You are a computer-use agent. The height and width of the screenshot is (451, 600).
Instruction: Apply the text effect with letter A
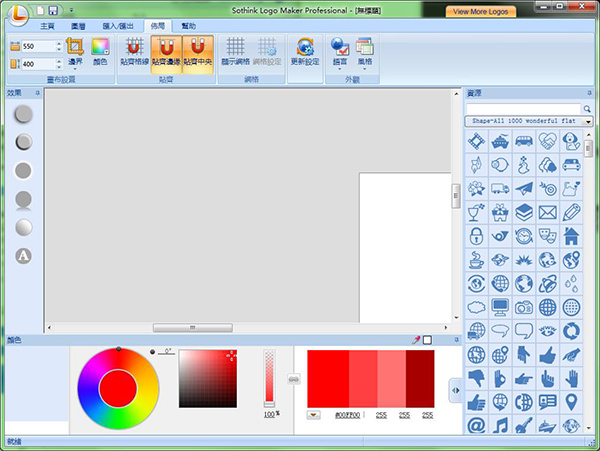(23, 256)
